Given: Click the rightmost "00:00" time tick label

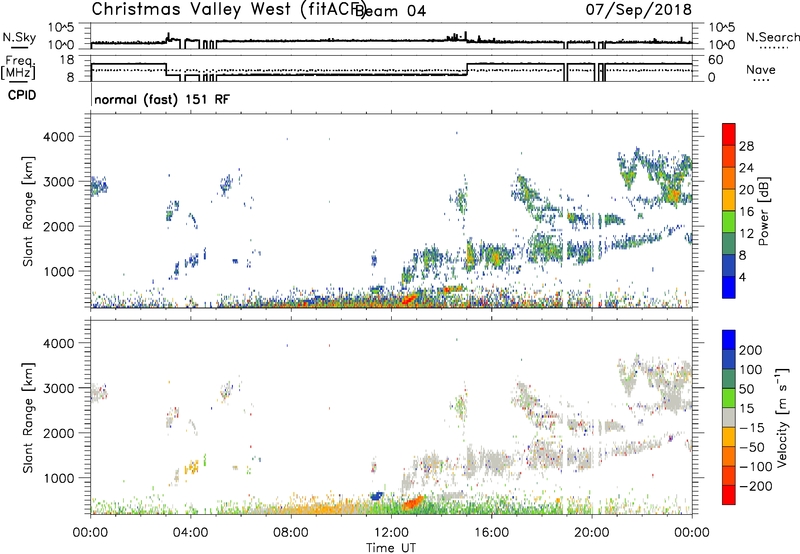Looking at the screenshot, I should [692, 533].
